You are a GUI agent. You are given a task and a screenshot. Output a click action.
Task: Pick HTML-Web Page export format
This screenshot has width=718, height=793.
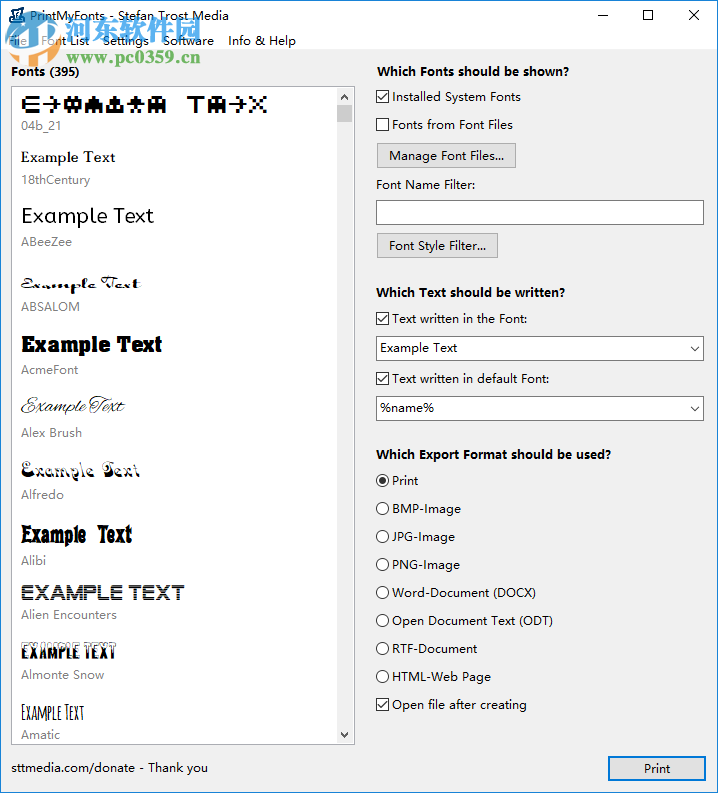[x=383, y=677]
